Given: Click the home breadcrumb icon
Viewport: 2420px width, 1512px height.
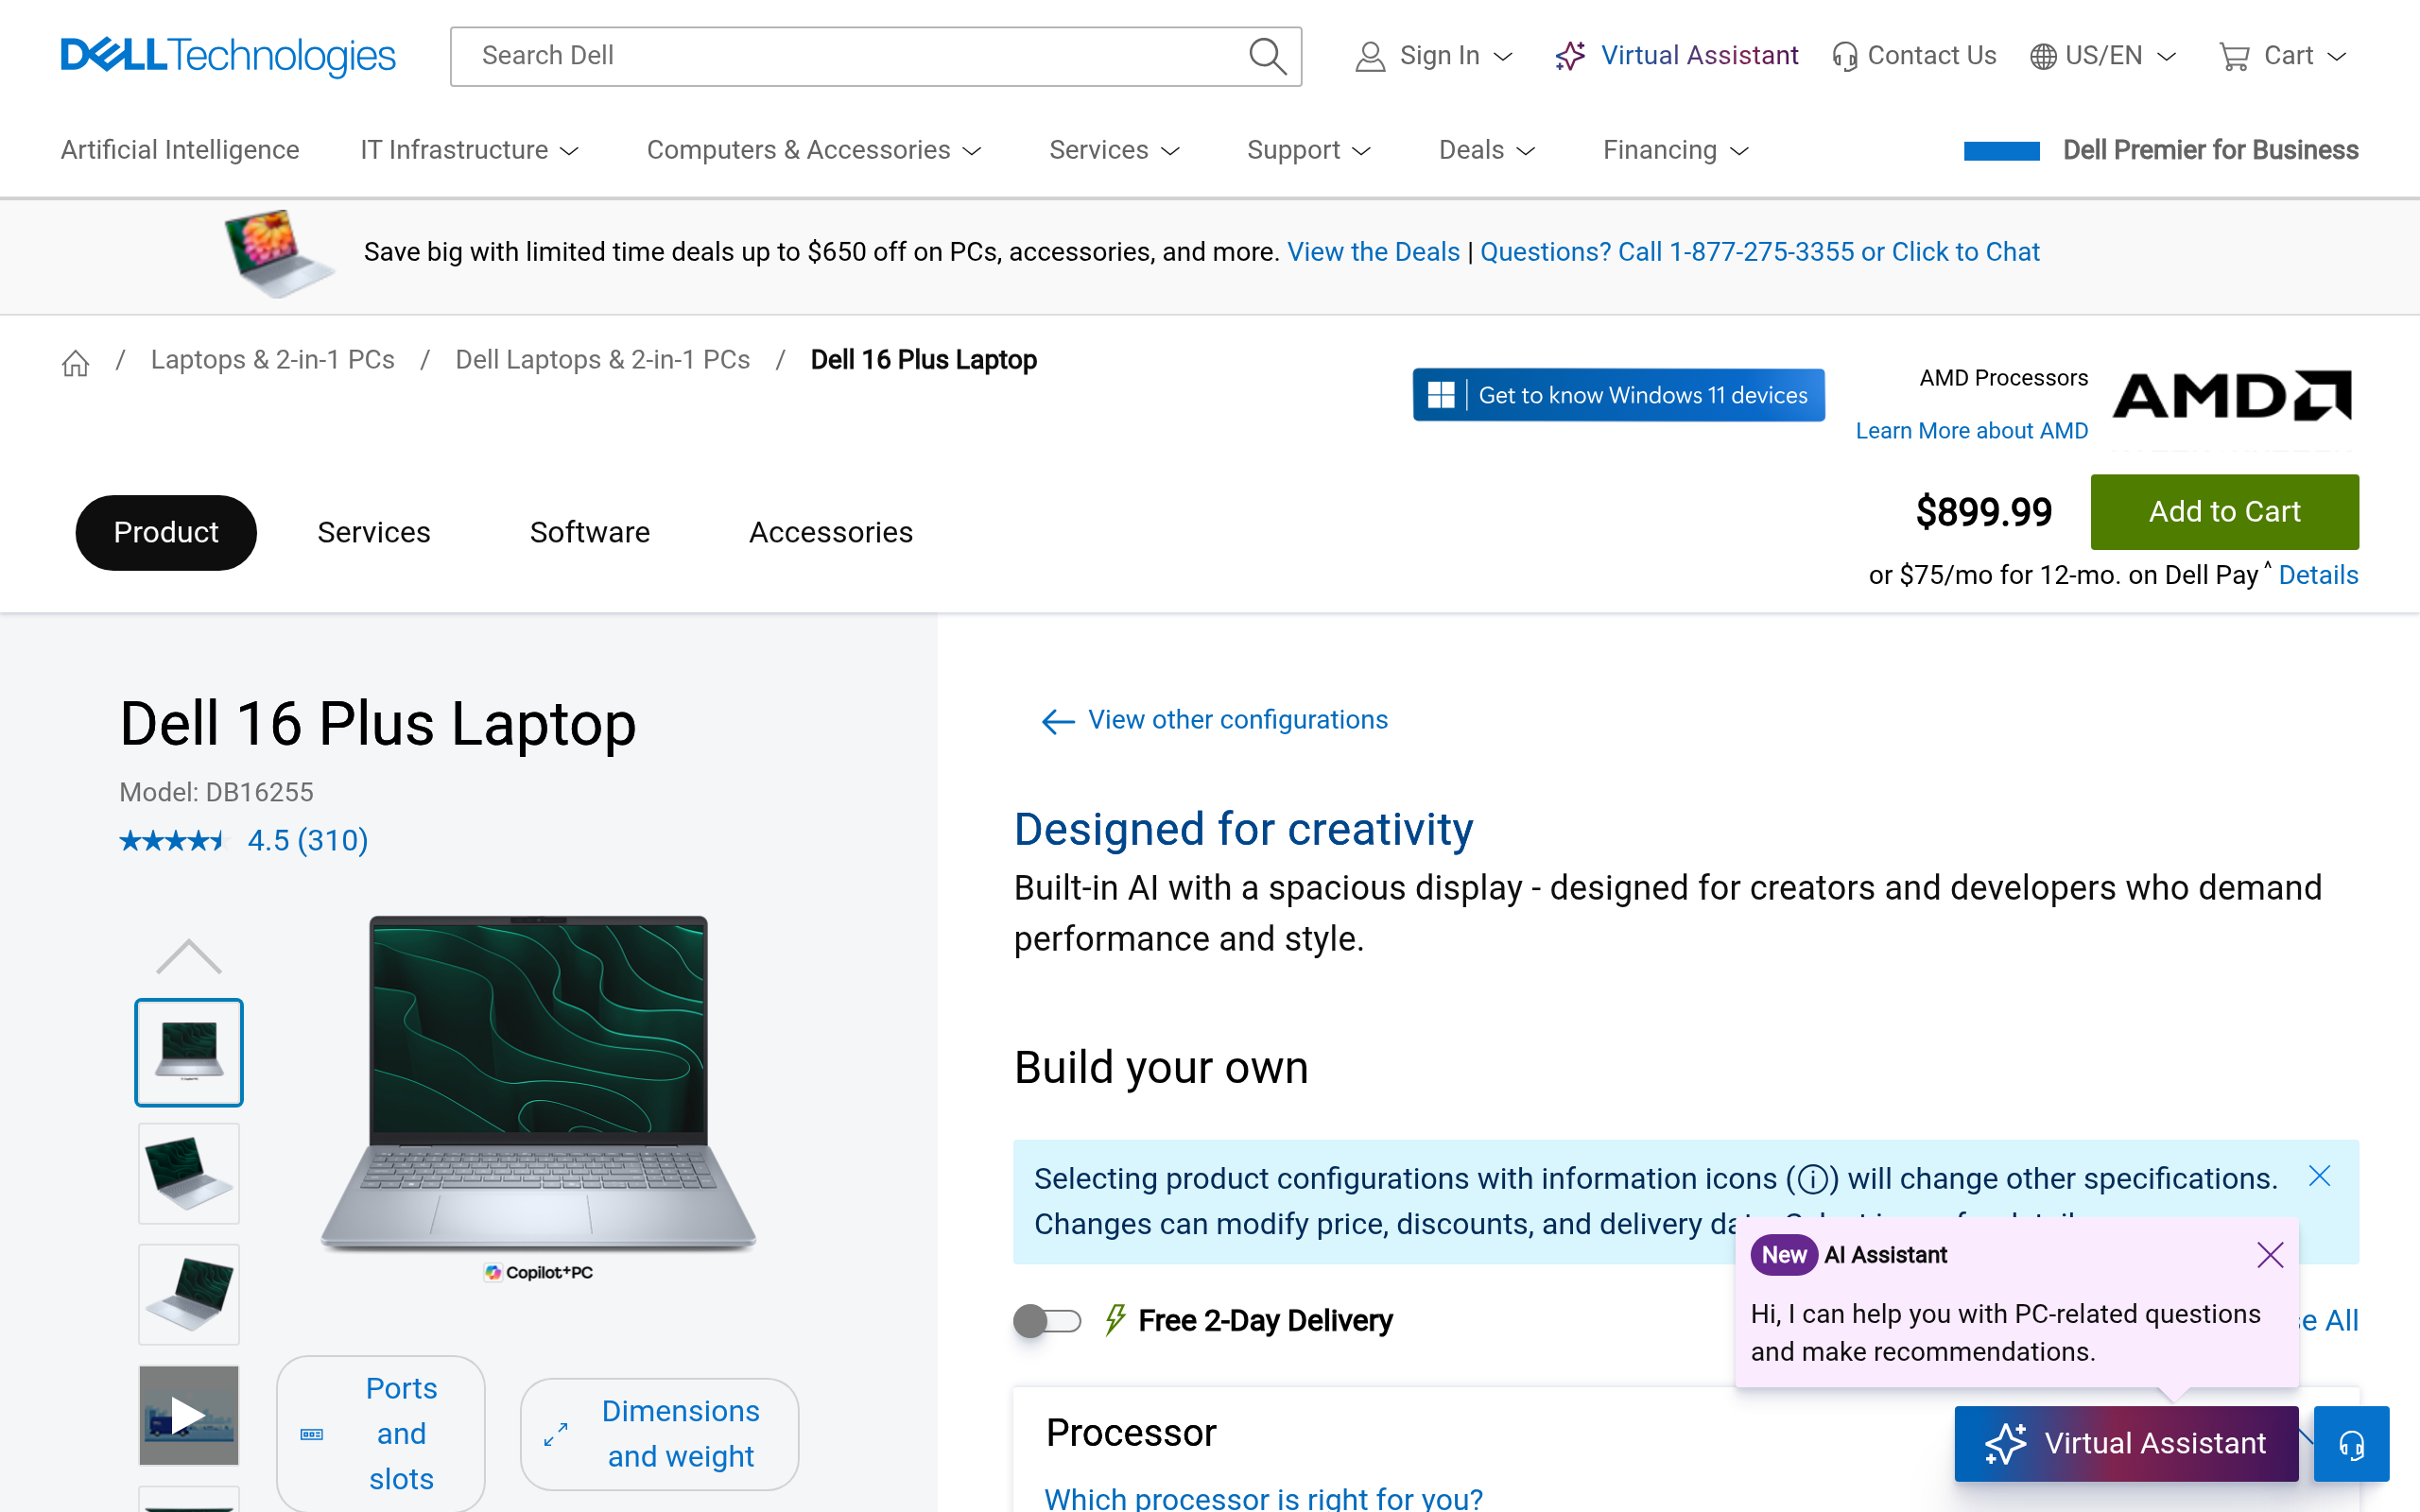Looking at the screenshot, I should click(76, 362).
